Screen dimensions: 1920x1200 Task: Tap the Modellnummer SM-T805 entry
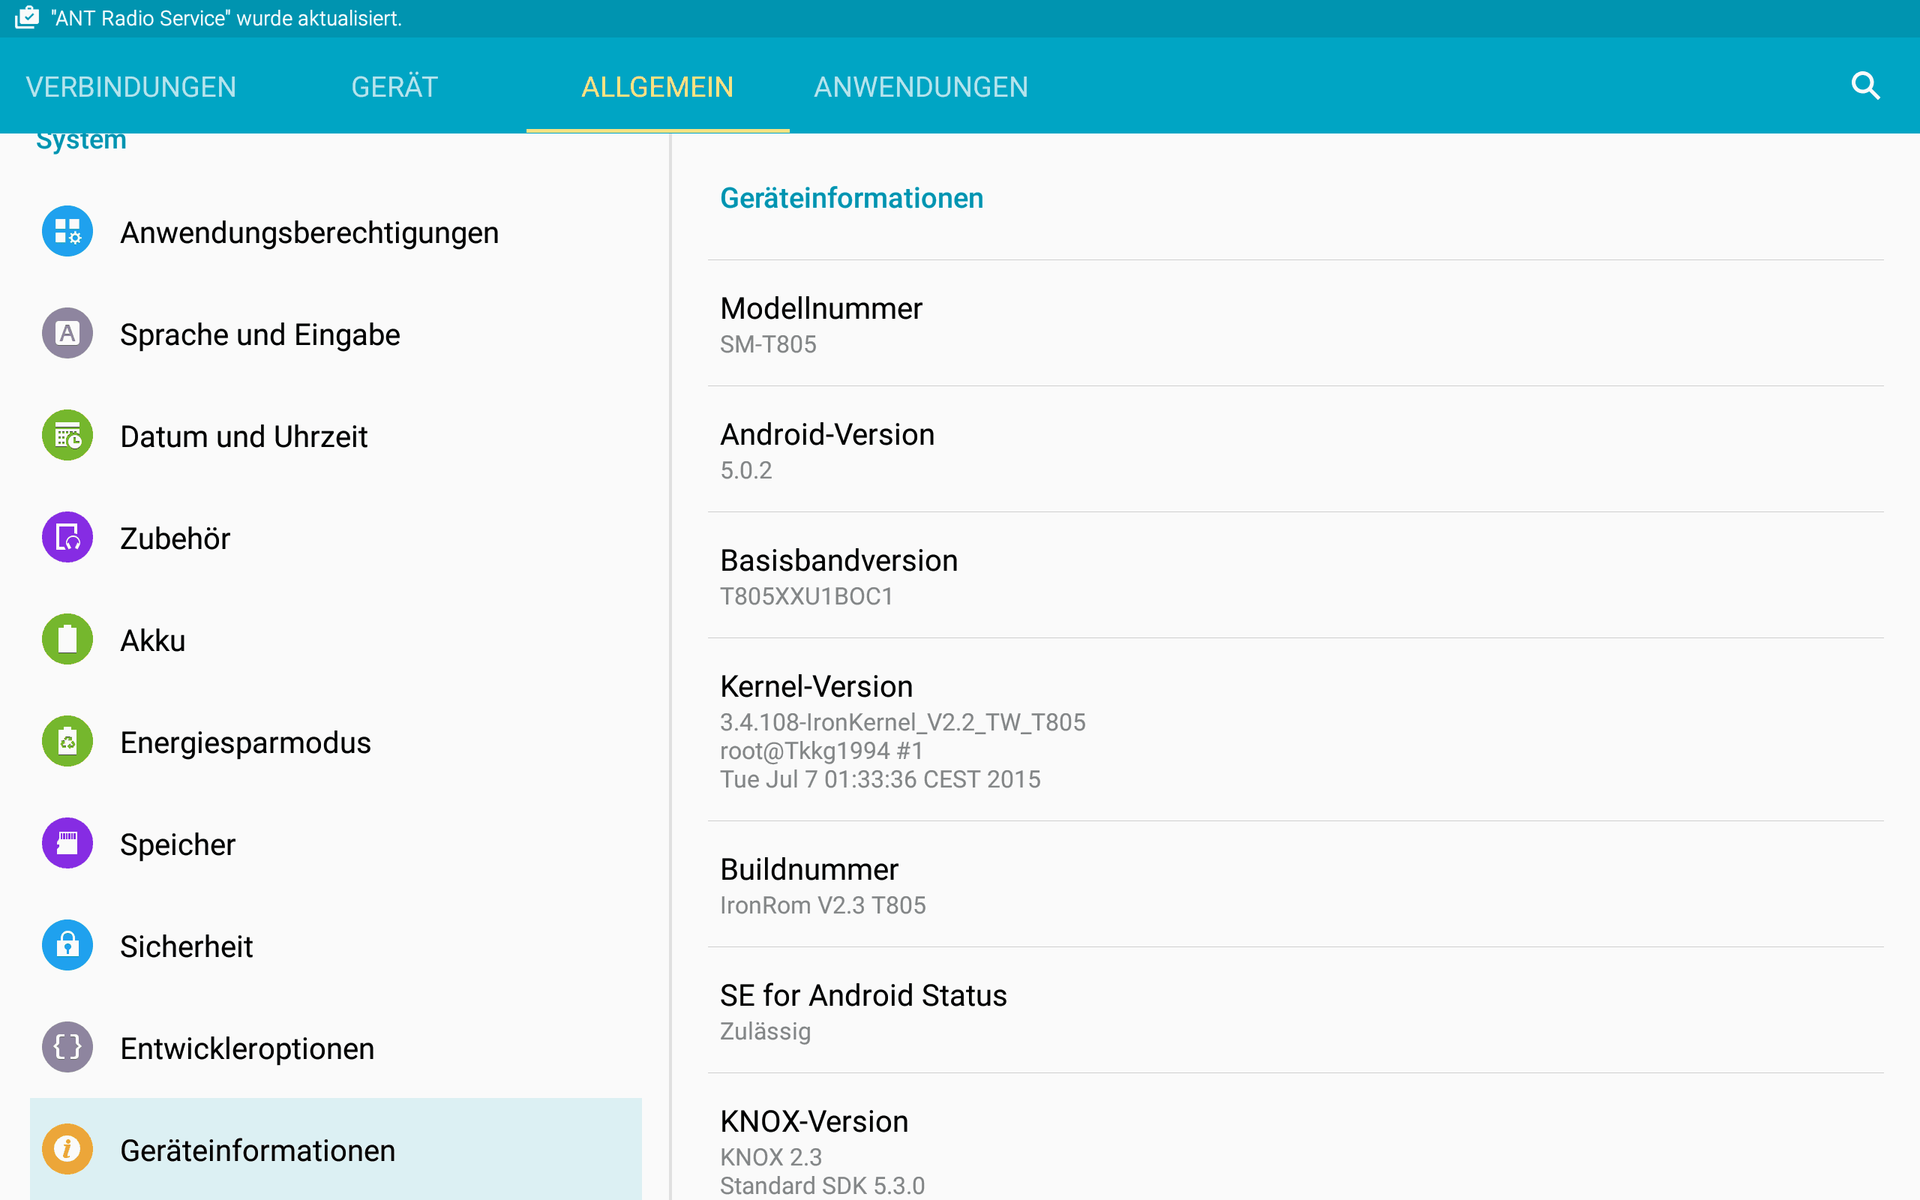[x=1296, y=324]
